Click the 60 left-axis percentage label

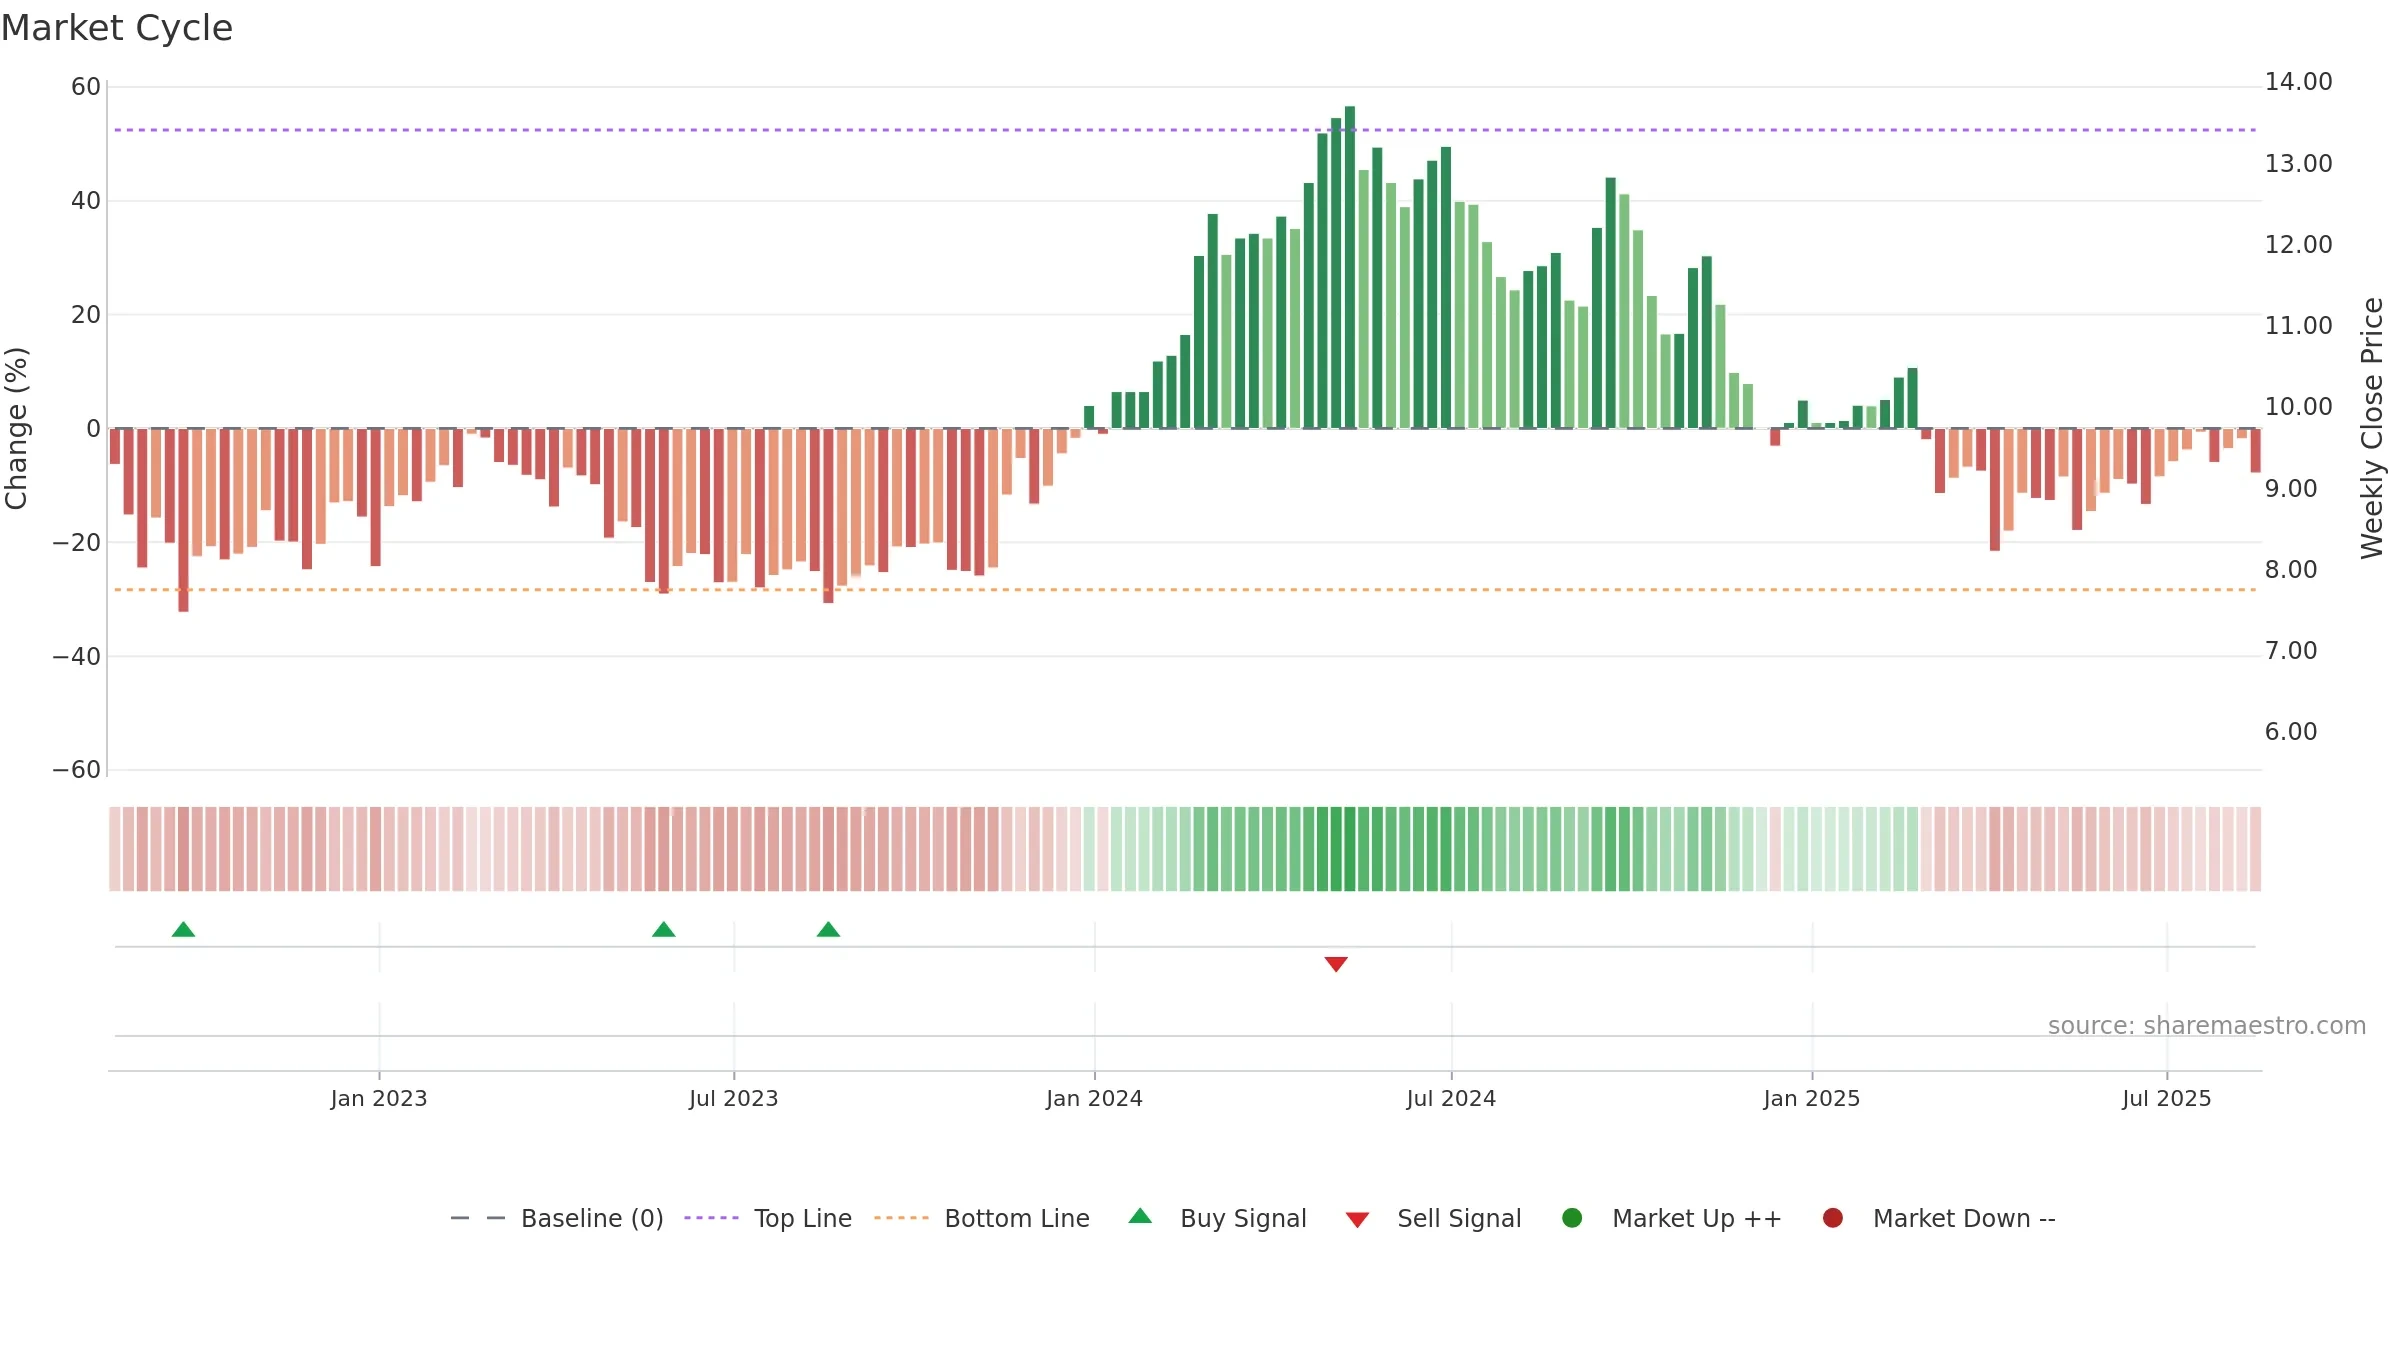[x=86, y=87]
